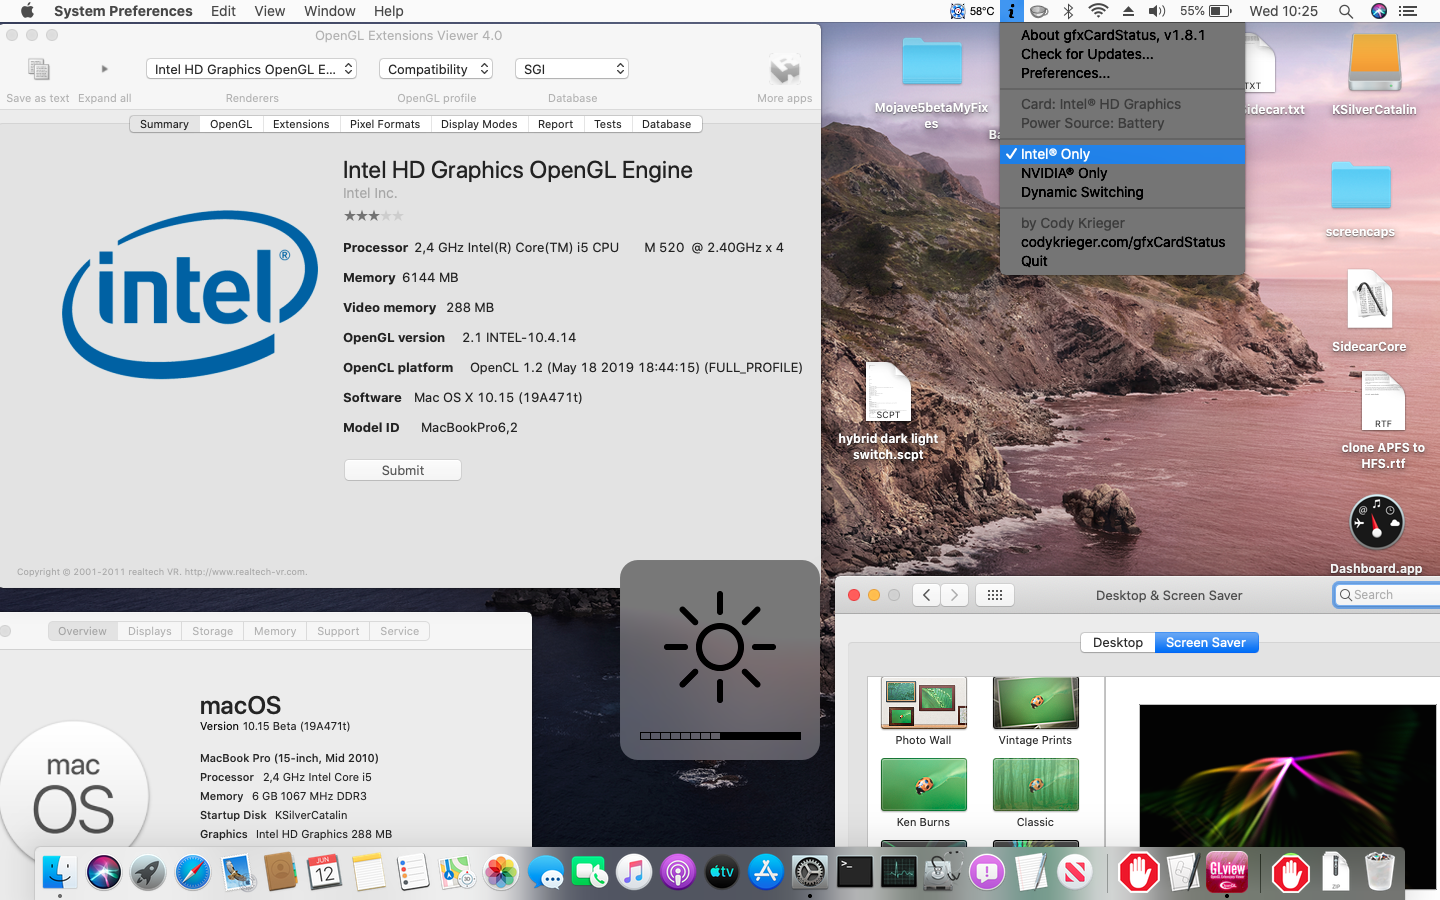Choose Check for Updates… in gfxCardStatus menu
The image size is (1440, 900).
point(1122,54)
